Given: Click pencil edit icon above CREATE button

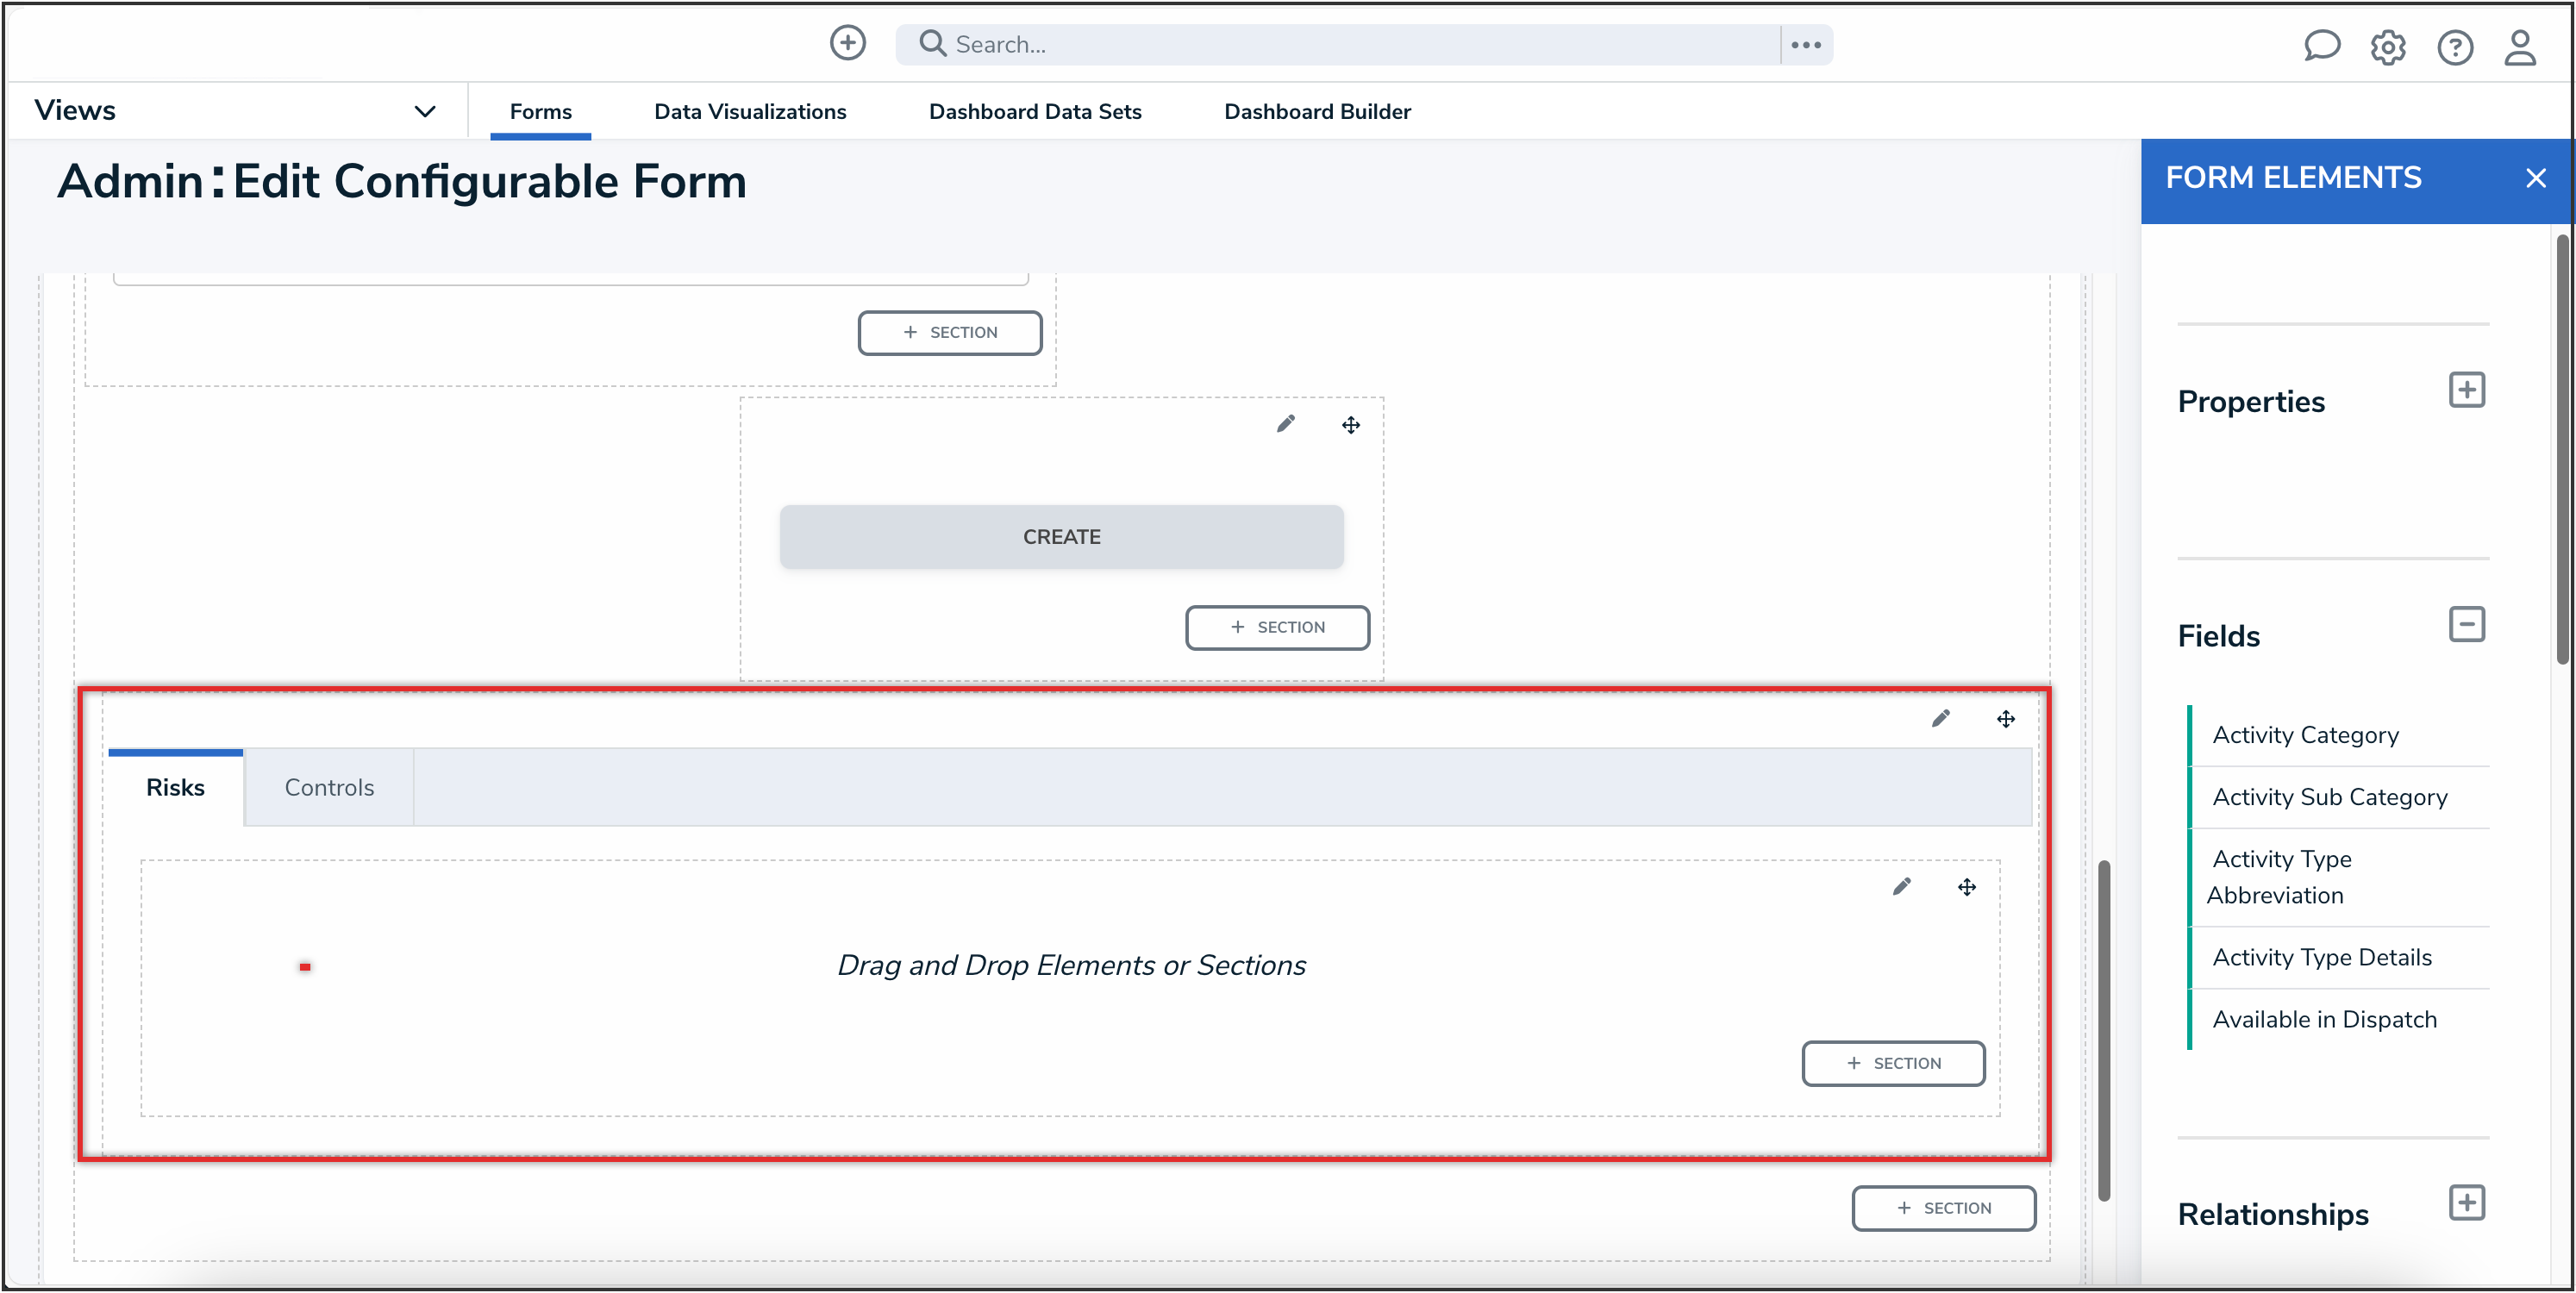Looking at the screenshot, I should pos(1285,424).
